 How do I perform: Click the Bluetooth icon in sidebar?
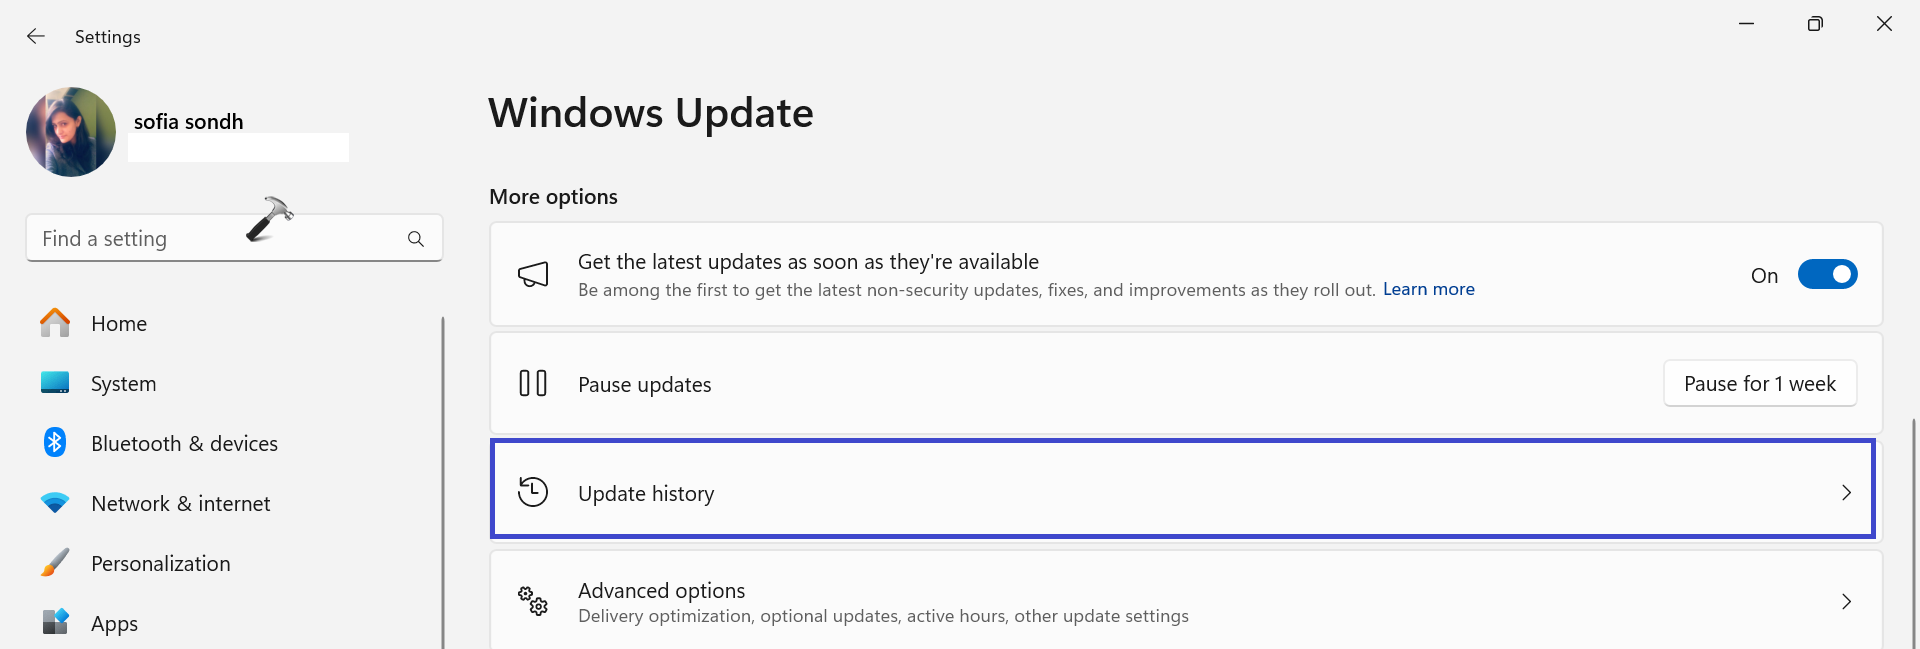pyautogui.click(x=55, y=443)
